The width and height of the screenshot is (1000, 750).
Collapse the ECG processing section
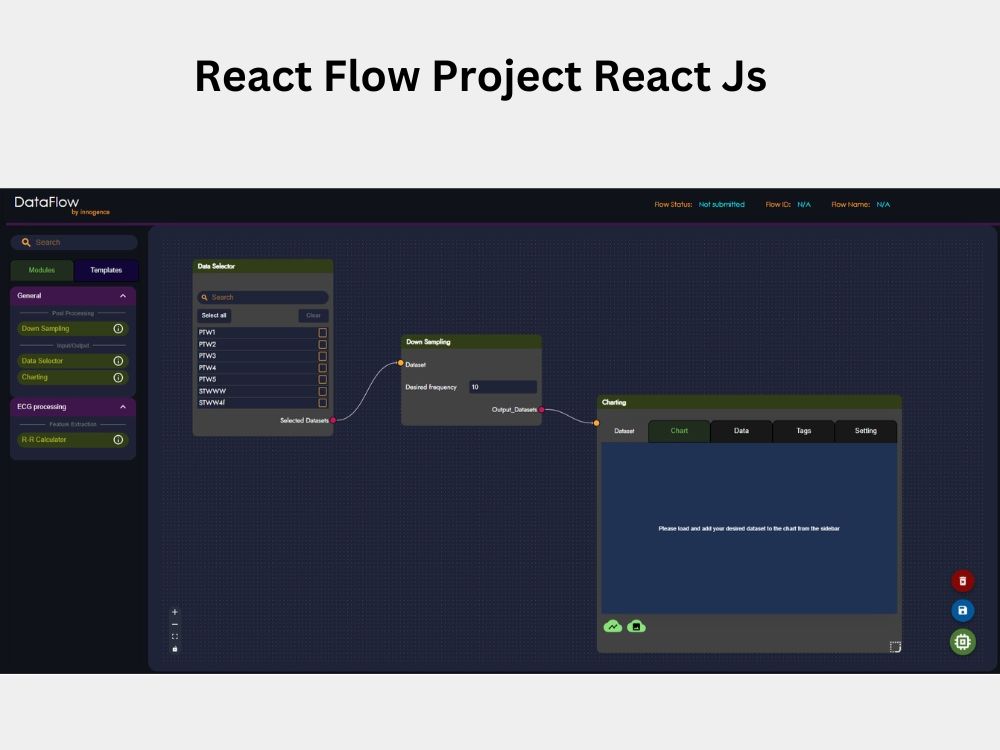pos(123,406)
